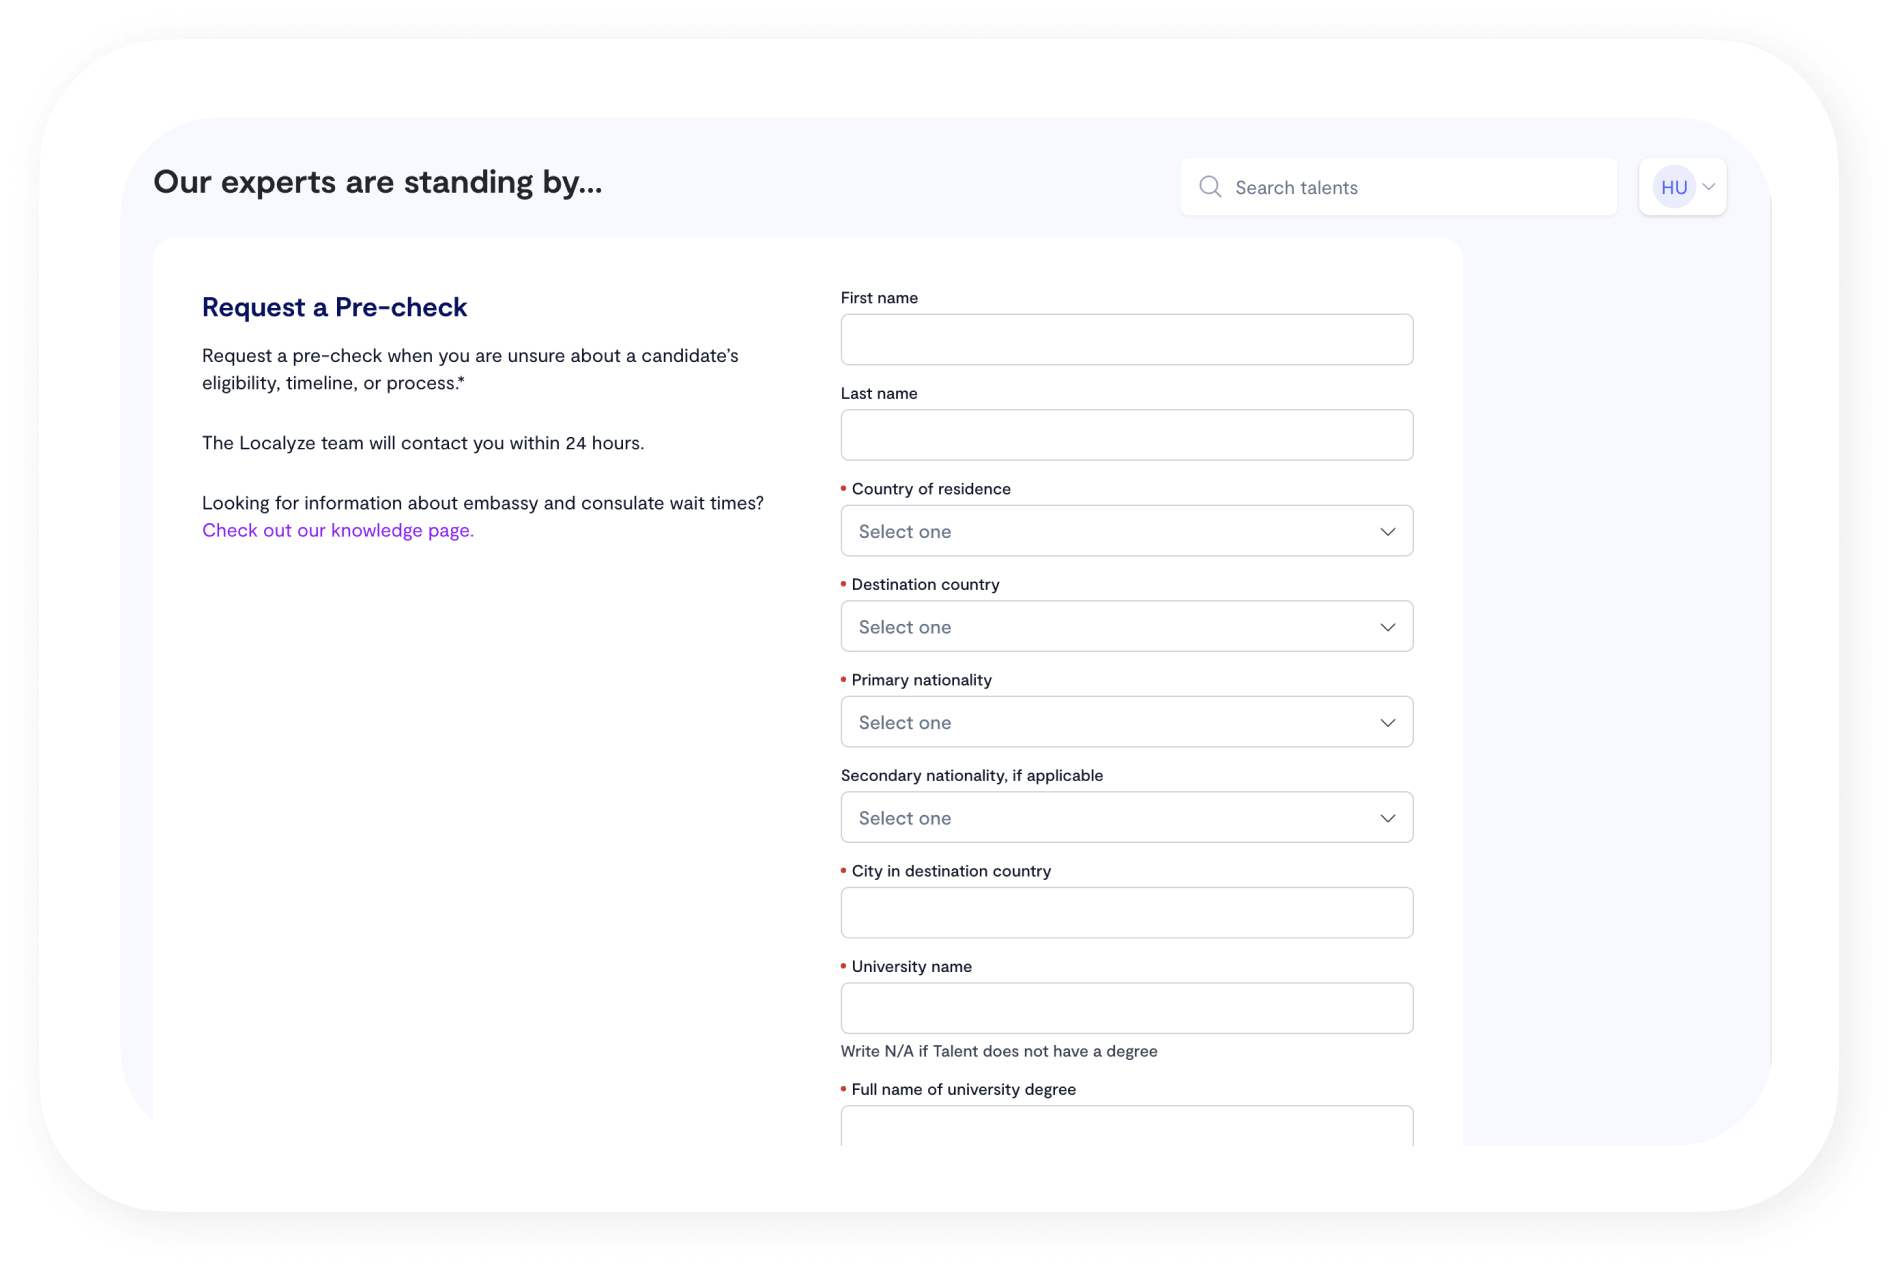Viewport: 1893px width, 1266px height.
Task: Click the City in destination country field
Action: (1126, 913)
